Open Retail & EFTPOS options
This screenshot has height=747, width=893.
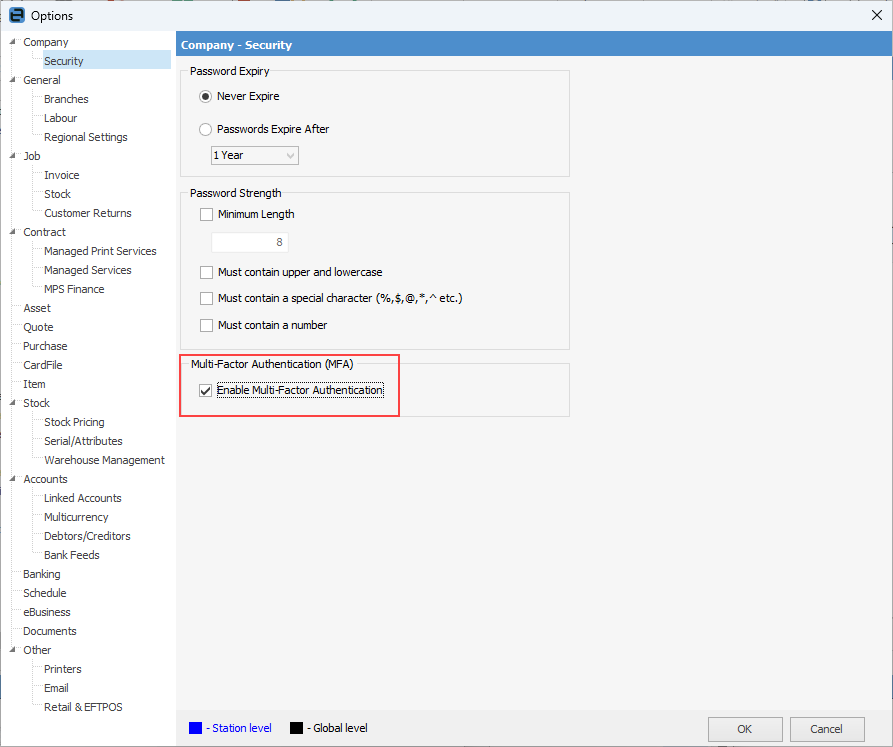click(83, 707)
